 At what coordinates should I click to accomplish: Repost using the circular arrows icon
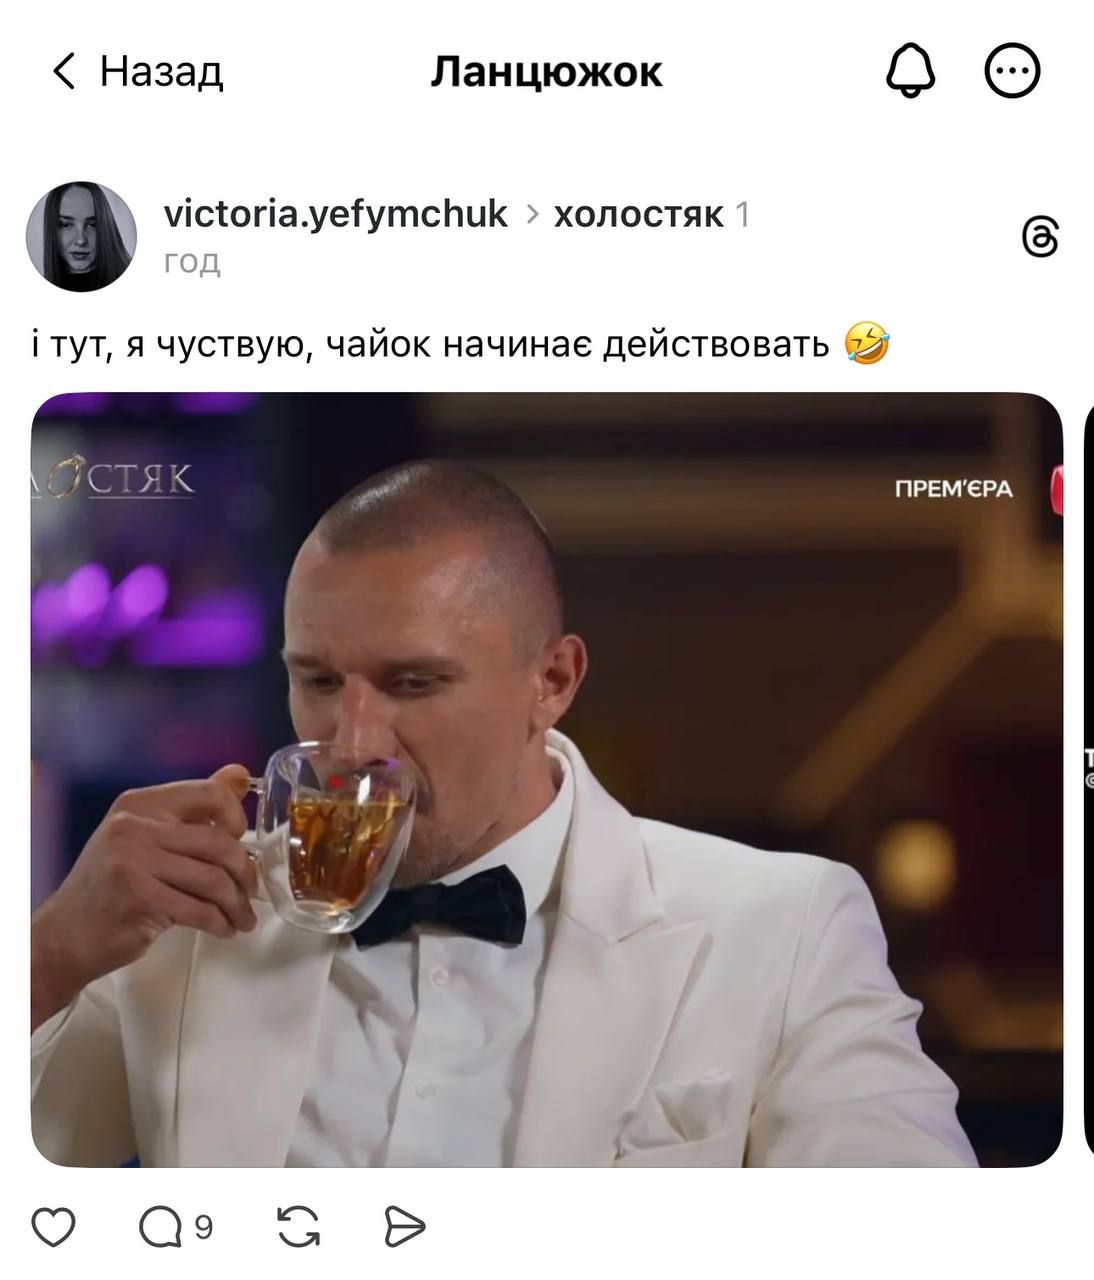(x=298, y=1227)
